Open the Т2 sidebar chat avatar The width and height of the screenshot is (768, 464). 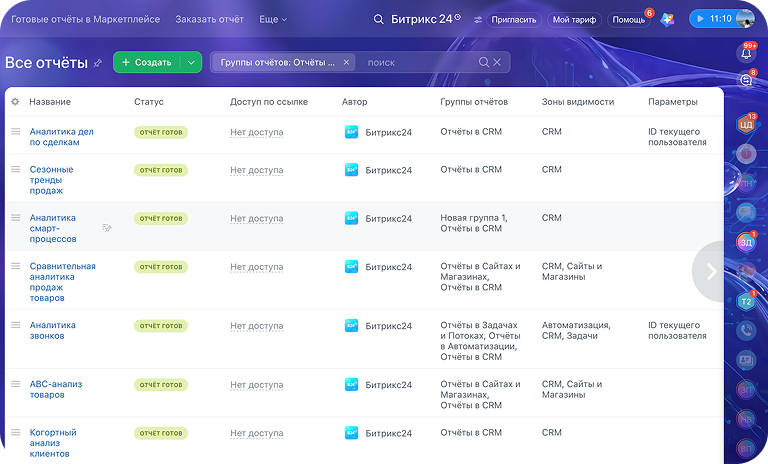(x=746, y=301)
